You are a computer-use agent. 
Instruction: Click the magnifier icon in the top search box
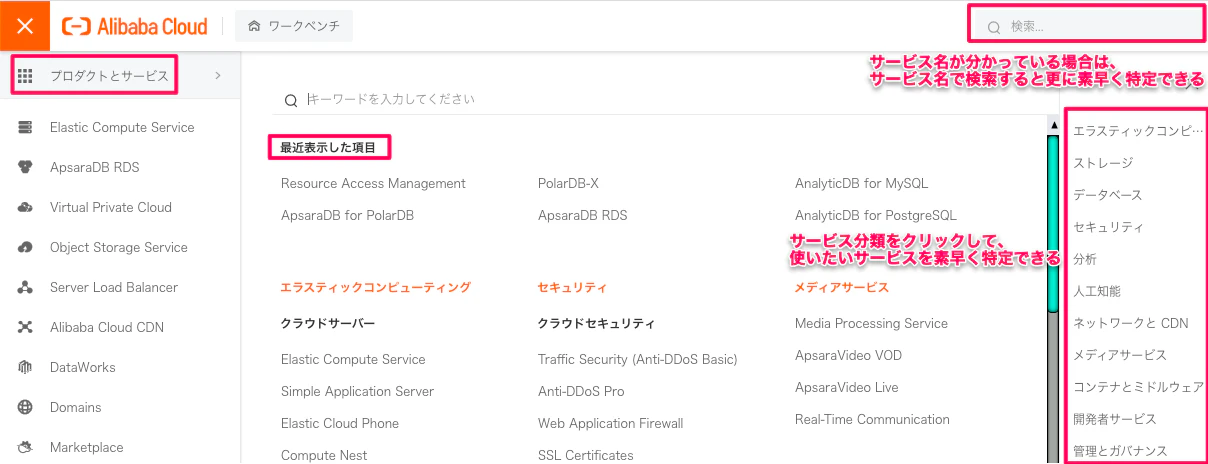(x=994, y=28)
